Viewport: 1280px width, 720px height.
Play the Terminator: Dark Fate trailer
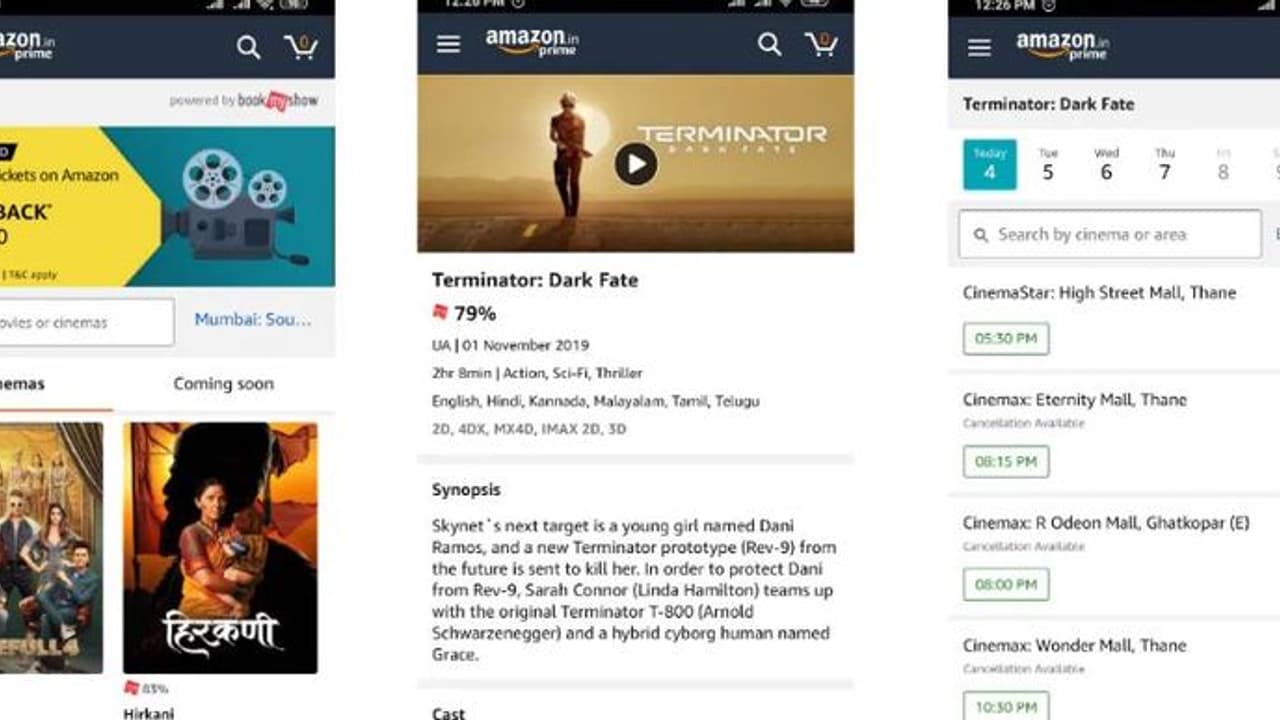point(636,164)
